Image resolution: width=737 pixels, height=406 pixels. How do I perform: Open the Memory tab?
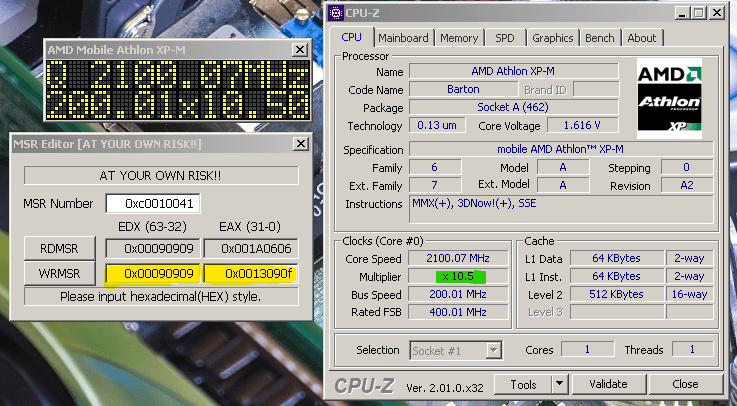(459, 38)
